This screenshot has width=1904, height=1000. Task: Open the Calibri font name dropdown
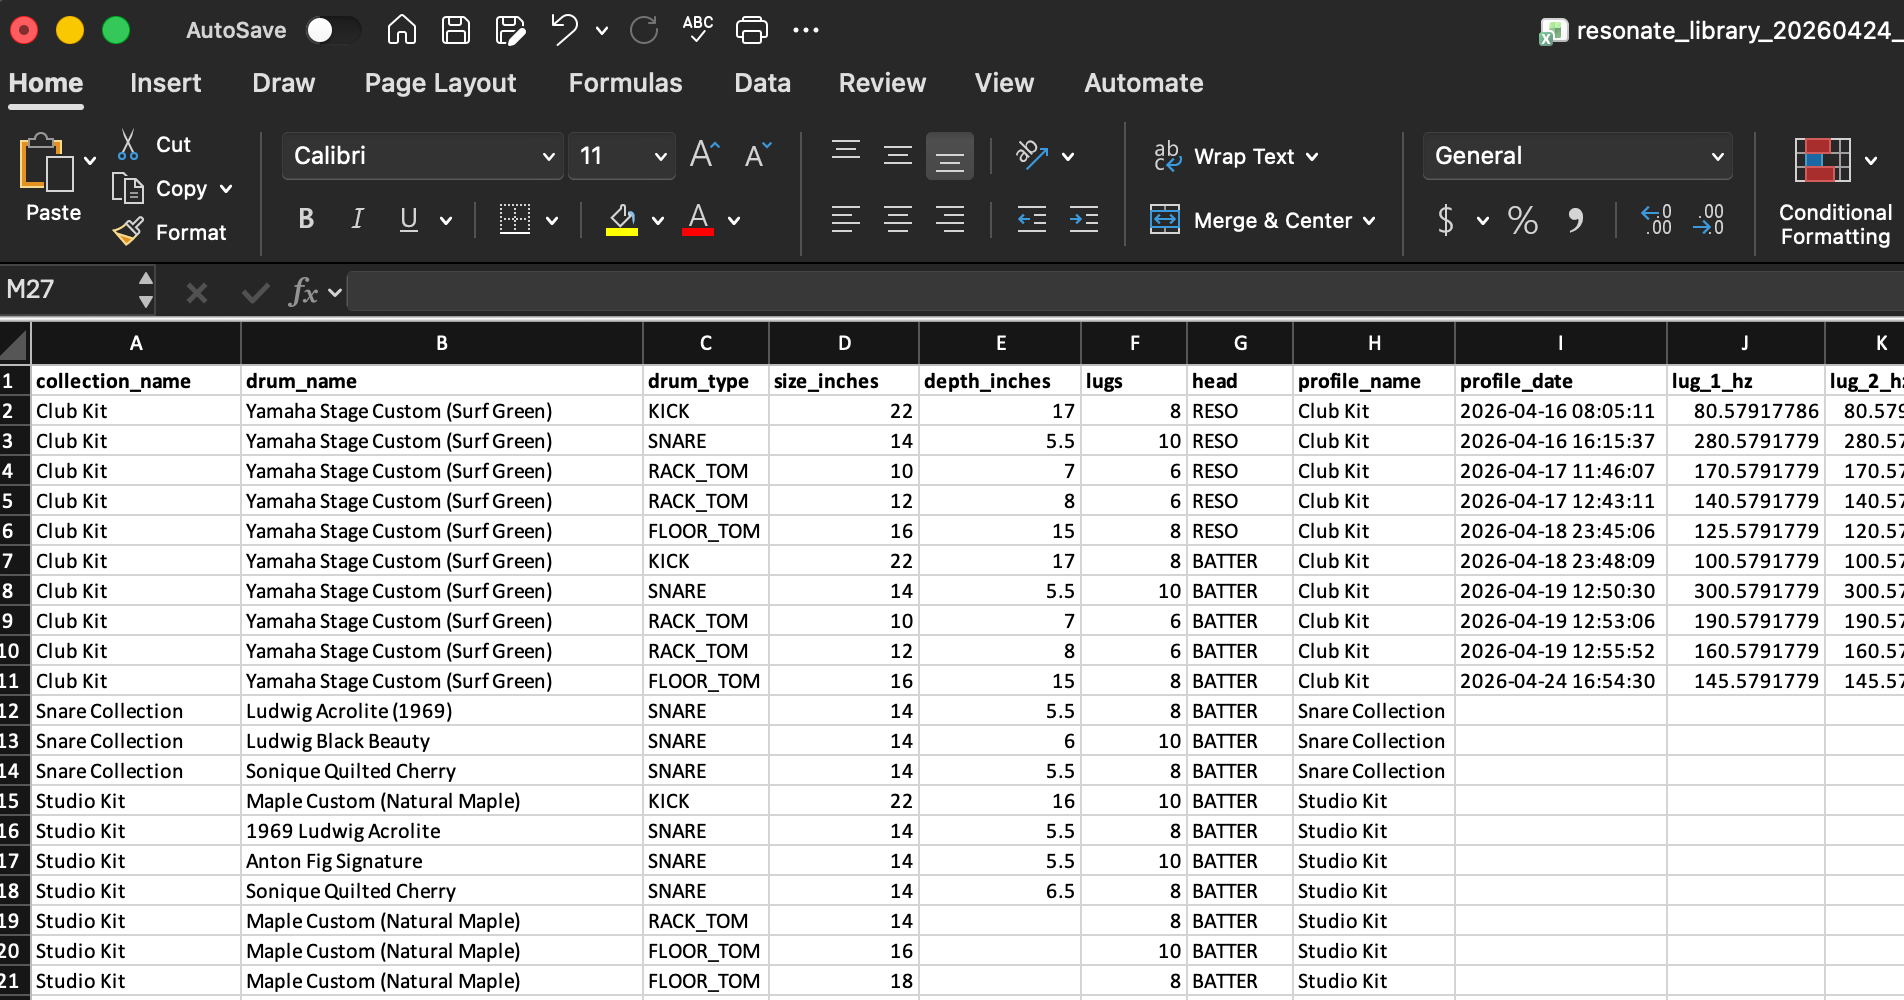click(548, 157)
